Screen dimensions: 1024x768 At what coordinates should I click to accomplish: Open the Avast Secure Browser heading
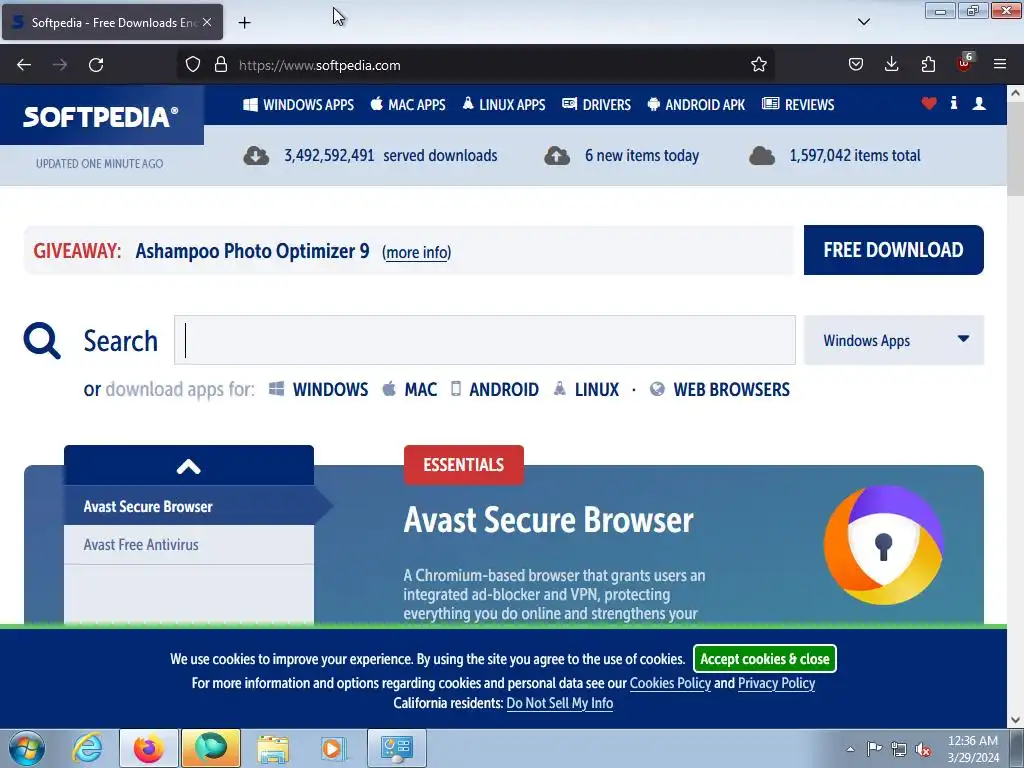[549, 520]
